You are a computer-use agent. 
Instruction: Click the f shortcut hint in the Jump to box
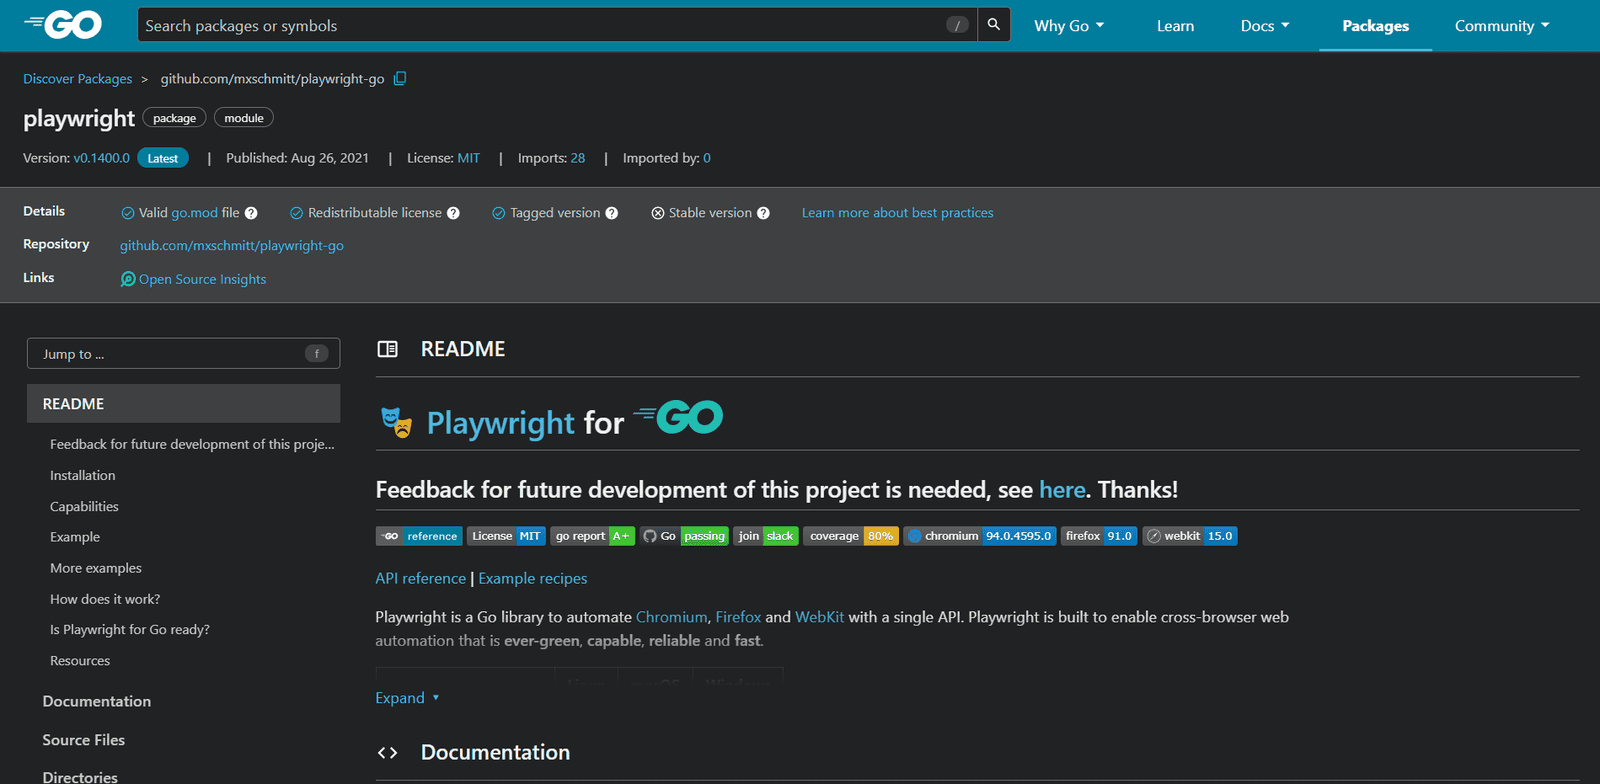pos(317,353)
